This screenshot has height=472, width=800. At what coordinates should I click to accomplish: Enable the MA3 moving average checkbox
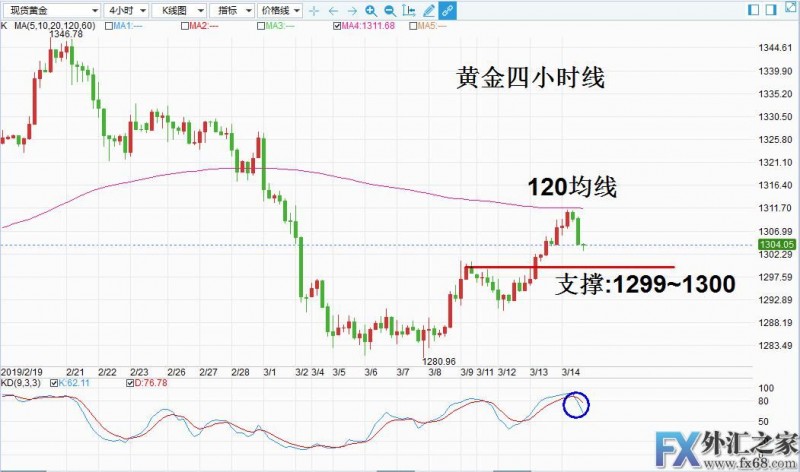(x=261, y=26)
